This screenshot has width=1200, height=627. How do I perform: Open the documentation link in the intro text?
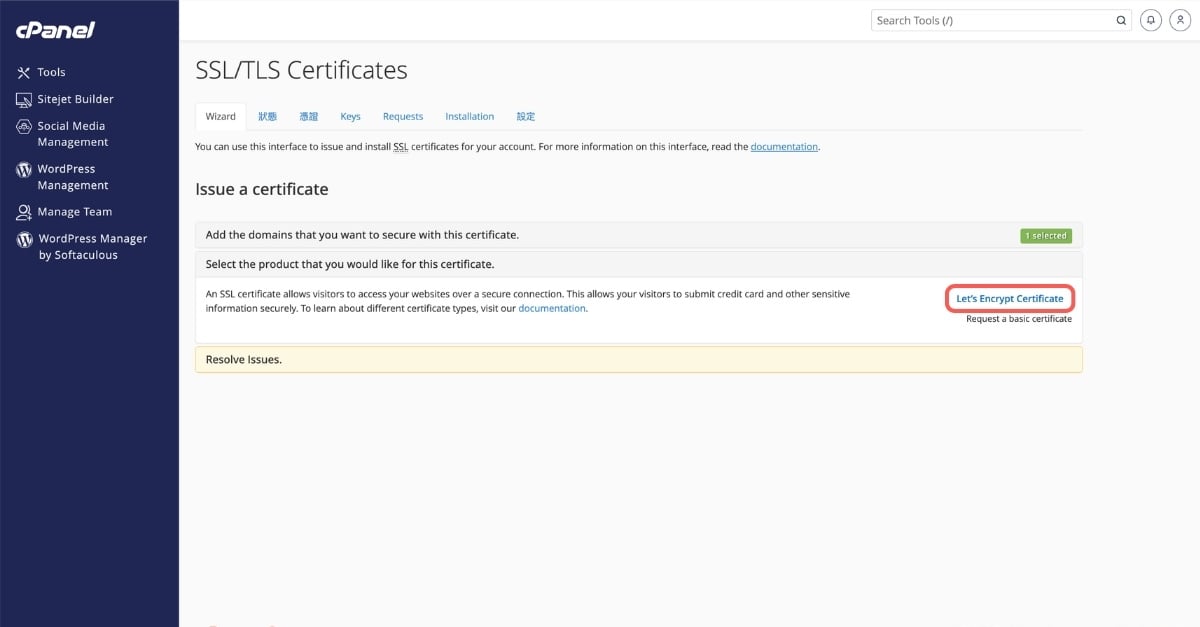[x=785, y=146]
